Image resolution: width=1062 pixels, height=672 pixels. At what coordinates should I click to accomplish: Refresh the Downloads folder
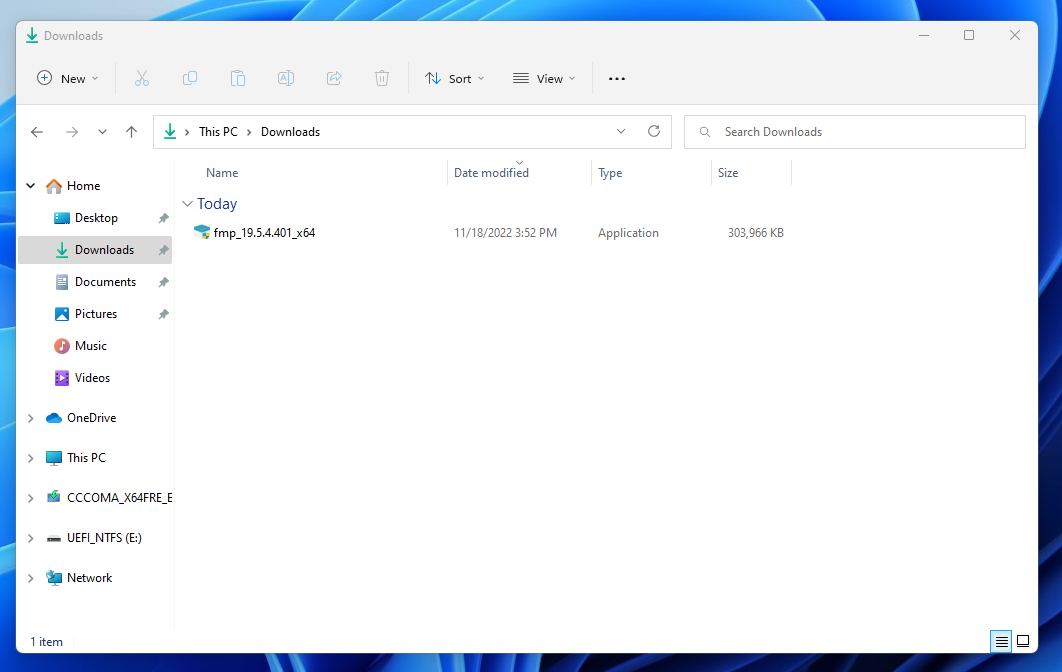654,131
